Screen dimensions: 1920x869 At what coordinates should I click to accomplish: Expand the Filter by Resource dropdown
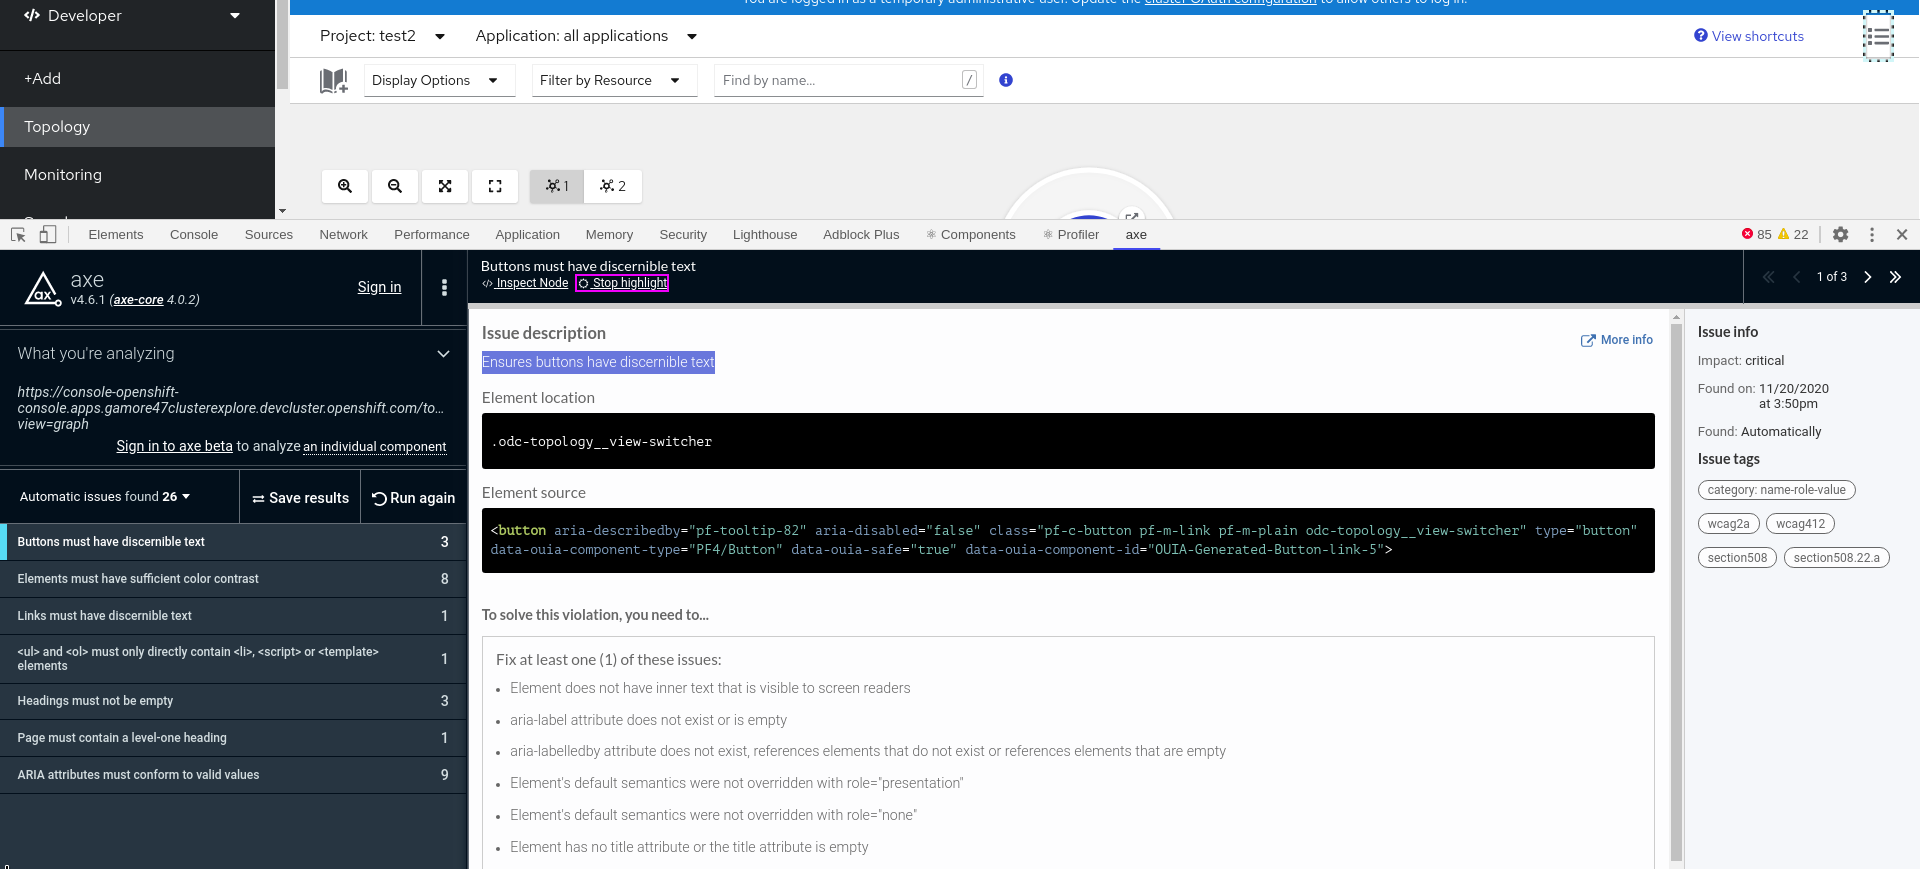(614, 80)
